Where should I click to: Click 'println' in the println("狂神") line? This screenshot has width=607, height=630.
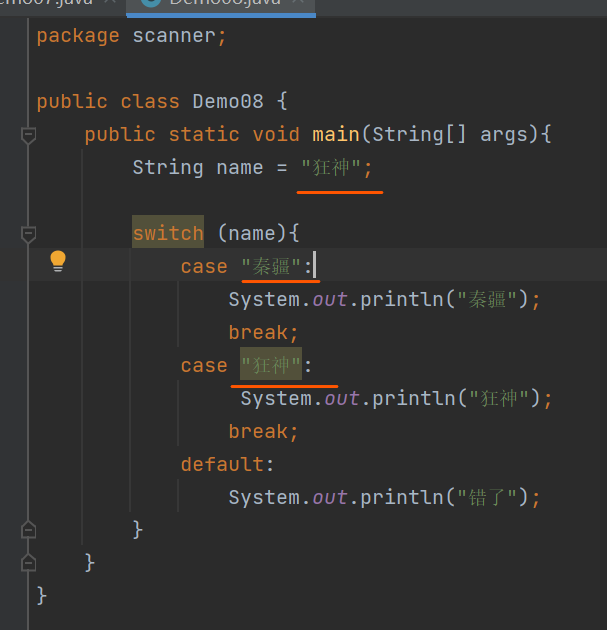click(414, 399)
